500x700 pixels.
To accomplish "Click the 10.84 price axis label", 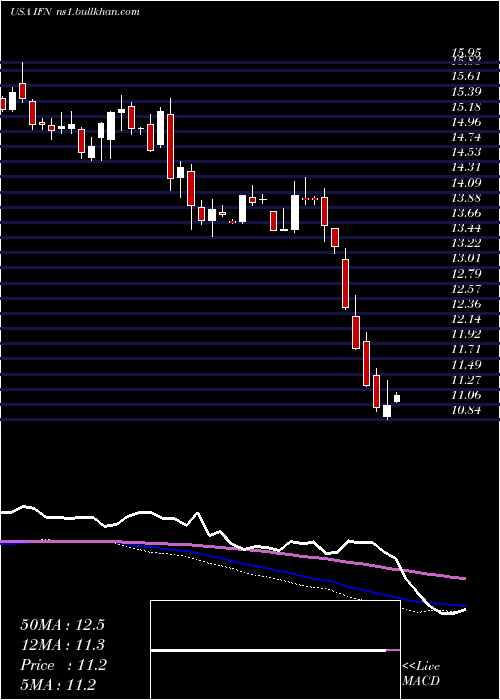I will tap(466, 410).
